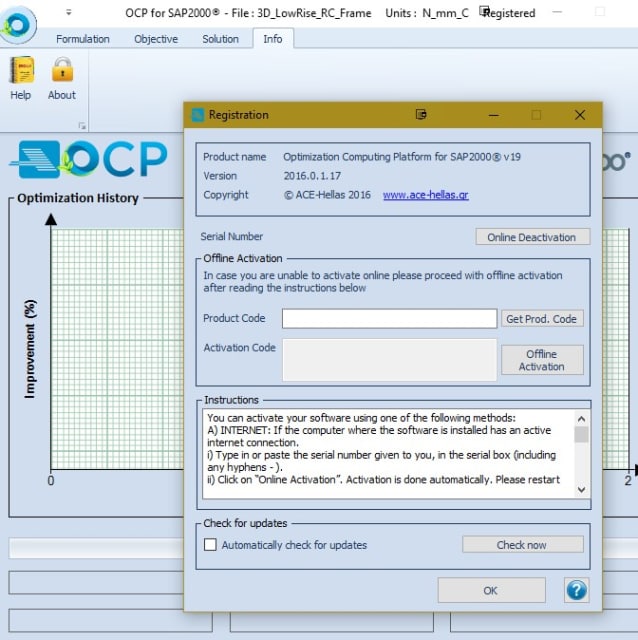Image resolution: width=638 pixels, height=640 pixels.
Task: Click the blue question mark help button
Action: [576, 590]
